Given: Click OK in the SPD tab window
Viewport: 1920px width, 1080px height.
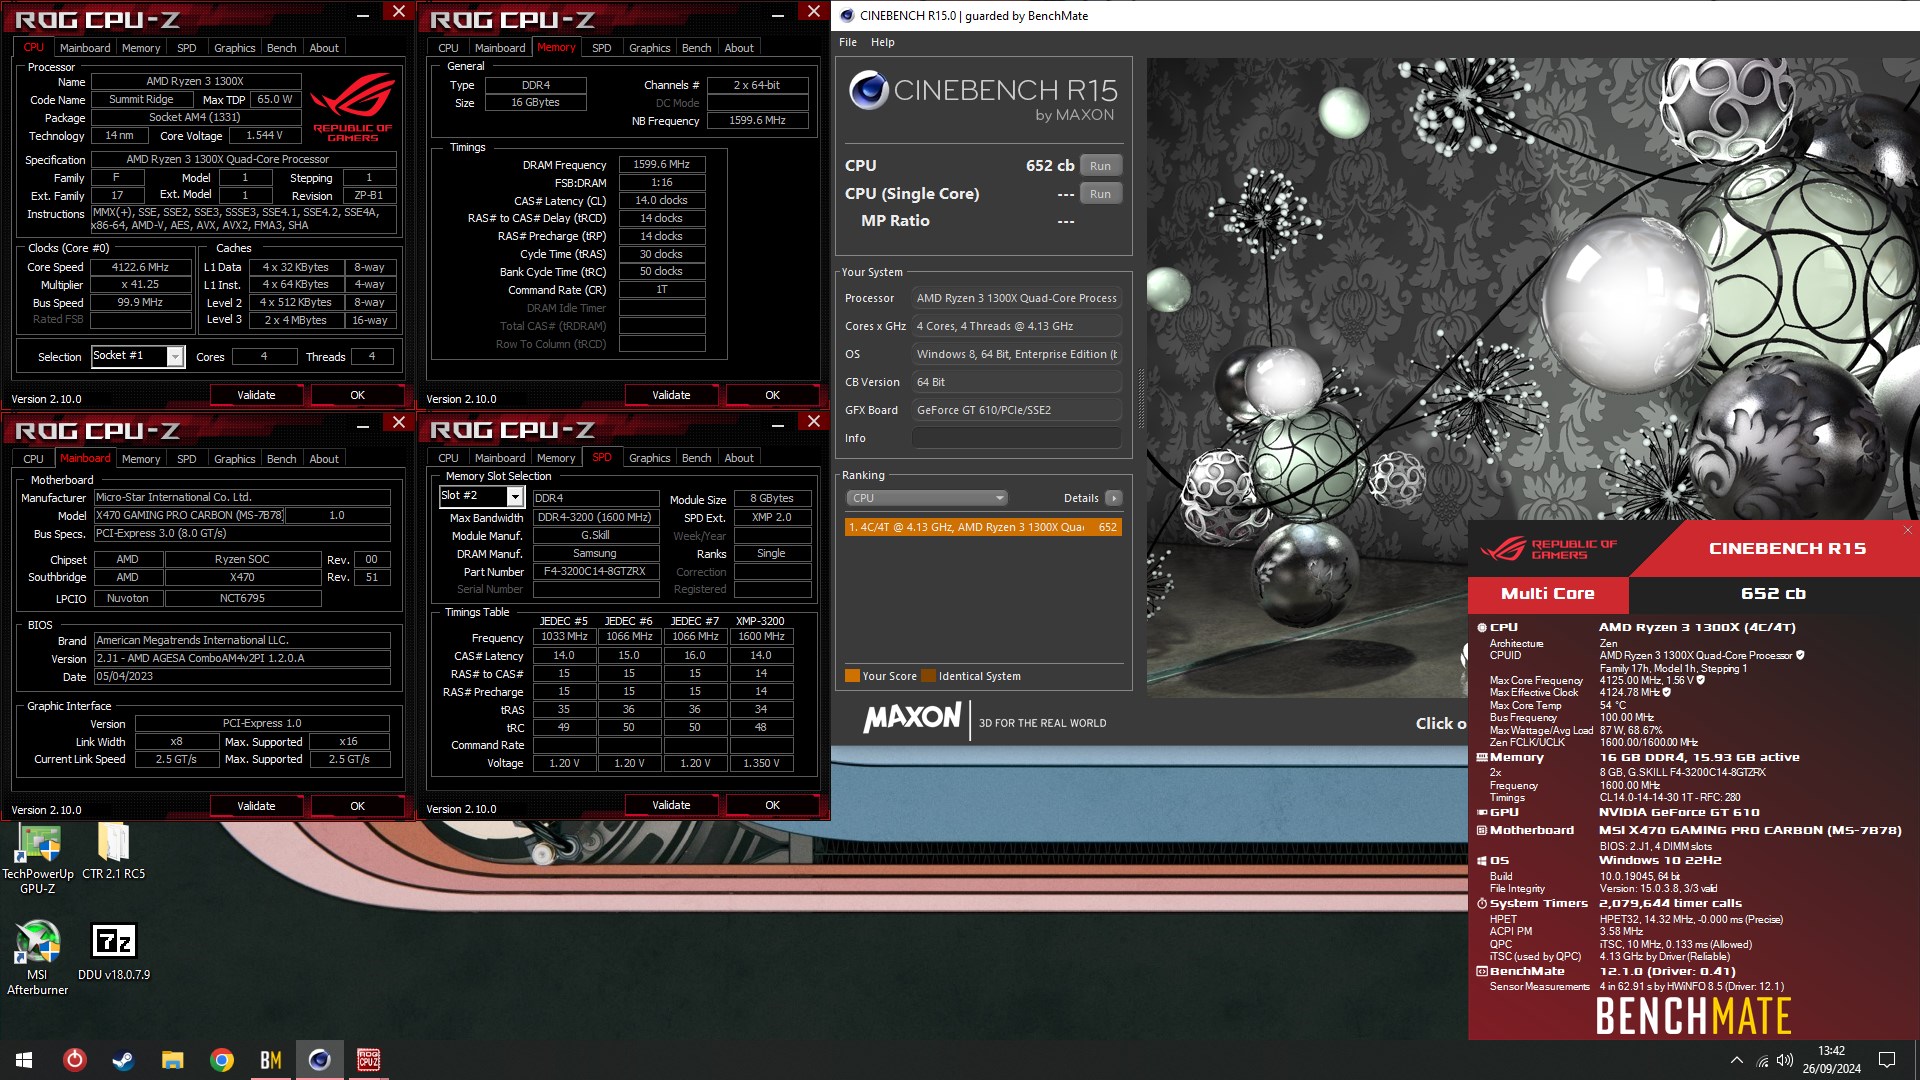Looking at the screenshot, I should pos(772,805).
